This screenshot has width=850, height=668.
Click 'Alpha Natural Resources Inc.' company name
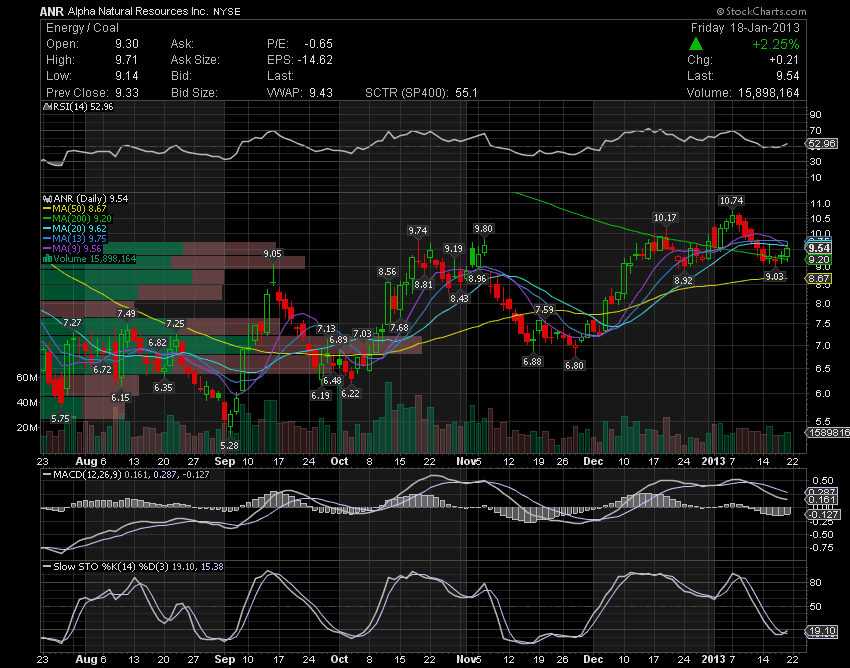point(138,11)
